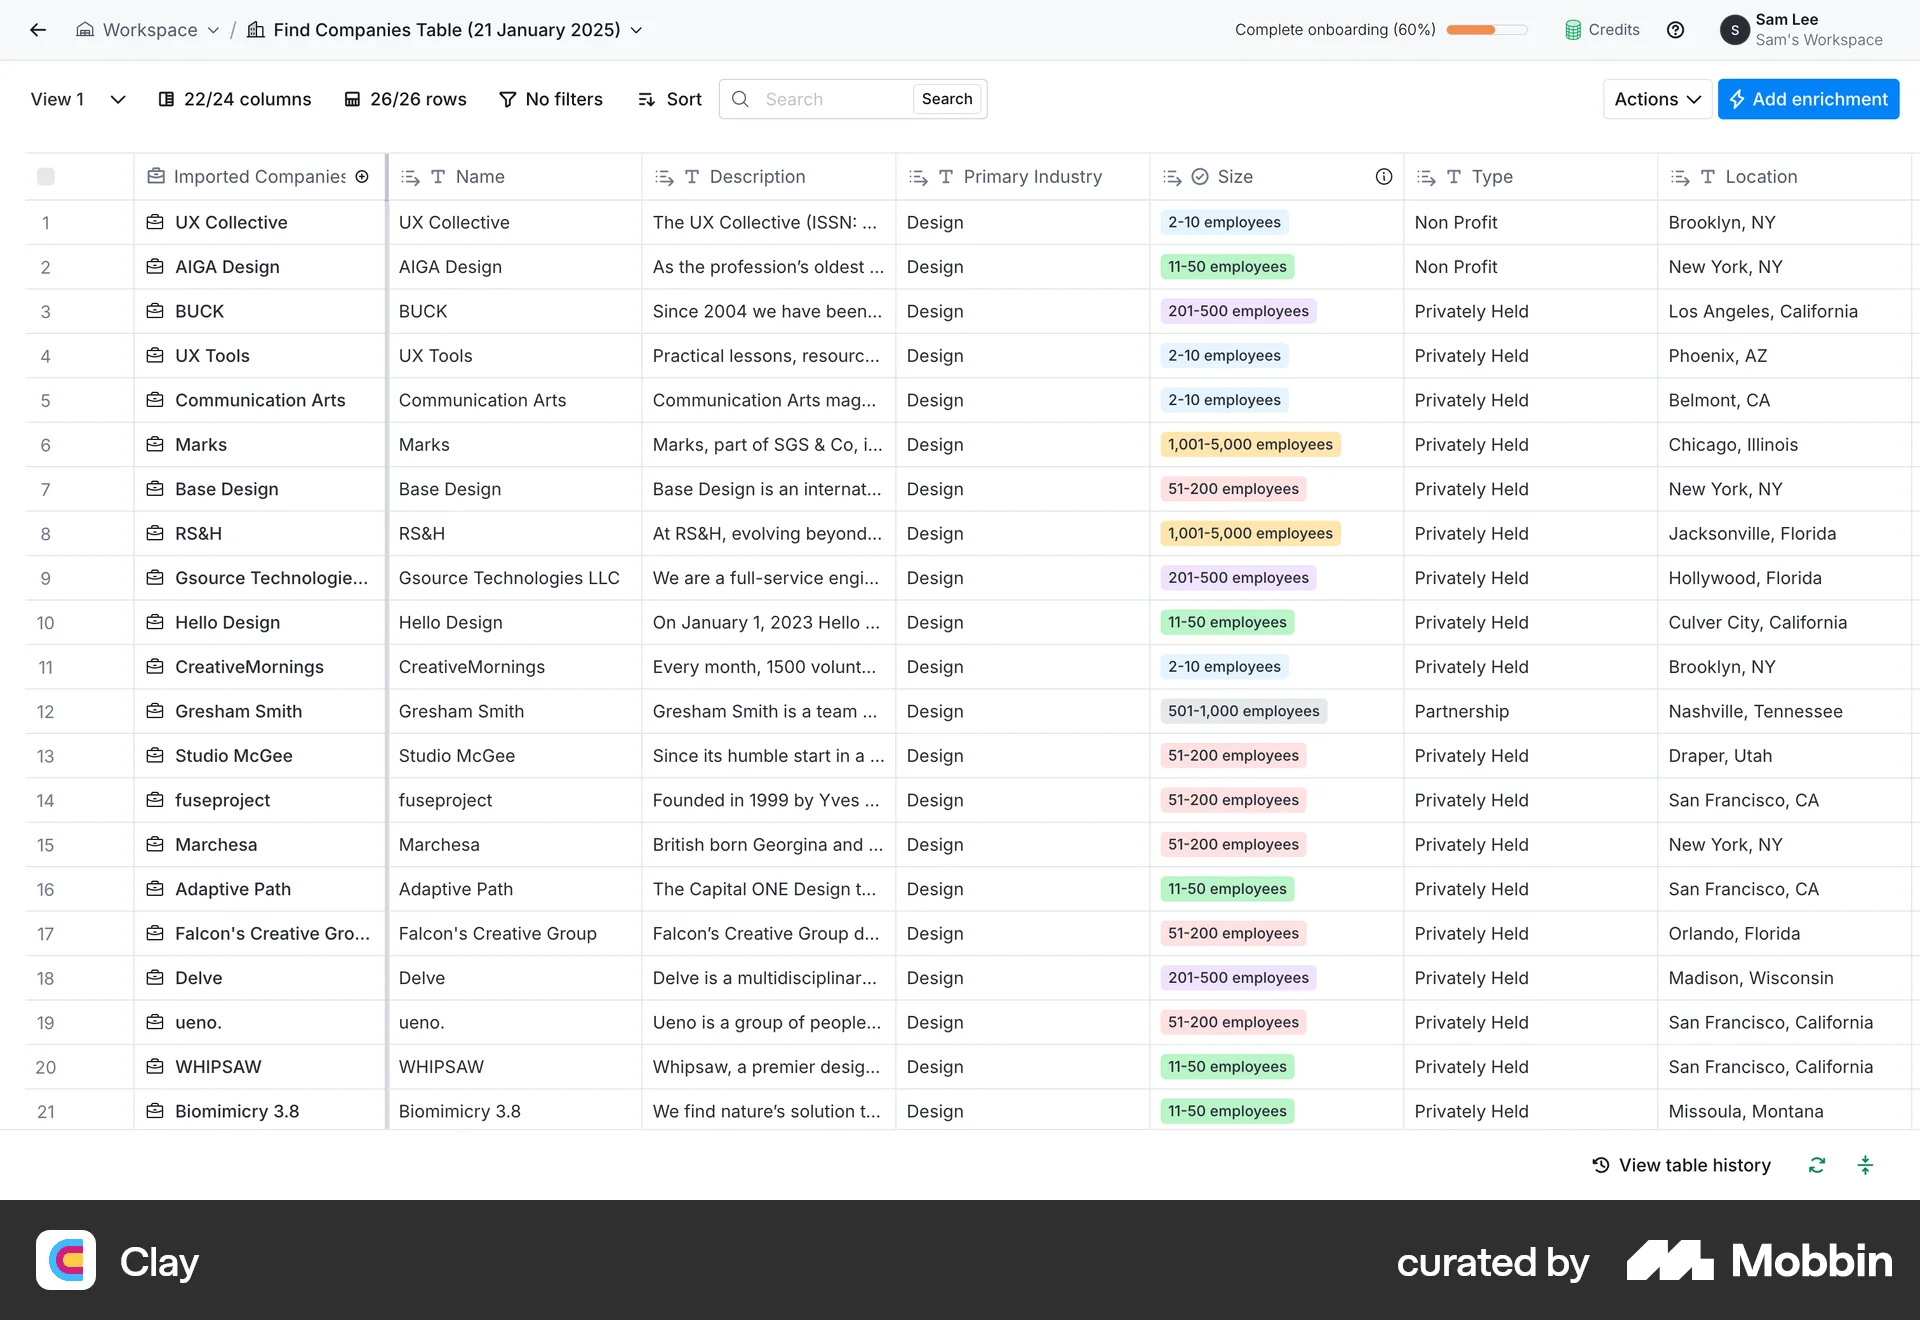Viewport: 1920px width, 1320px height.
Task: Expand the Find Companies Table title dropdown
Action: (638, 30)
